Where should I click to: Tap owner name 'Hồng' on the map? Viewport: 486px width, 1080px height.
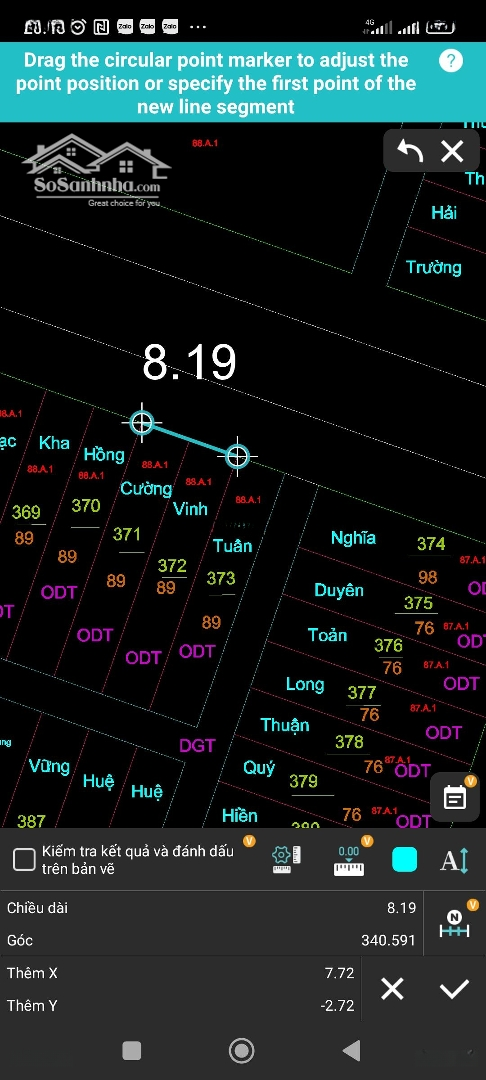tap(104, 455)
